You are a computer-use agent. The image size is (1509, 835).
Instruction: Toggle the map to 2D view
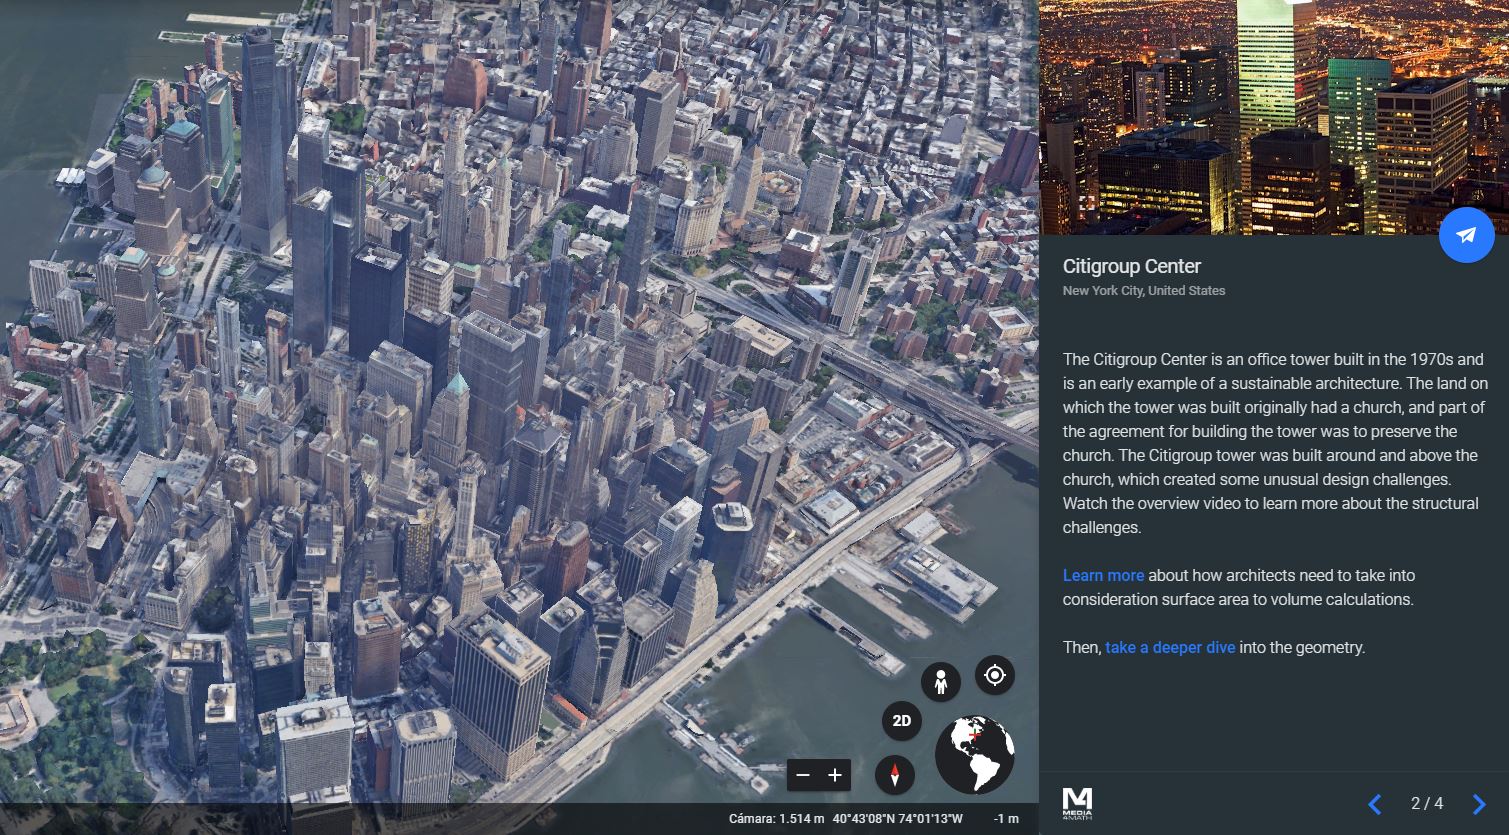(901, 721)
